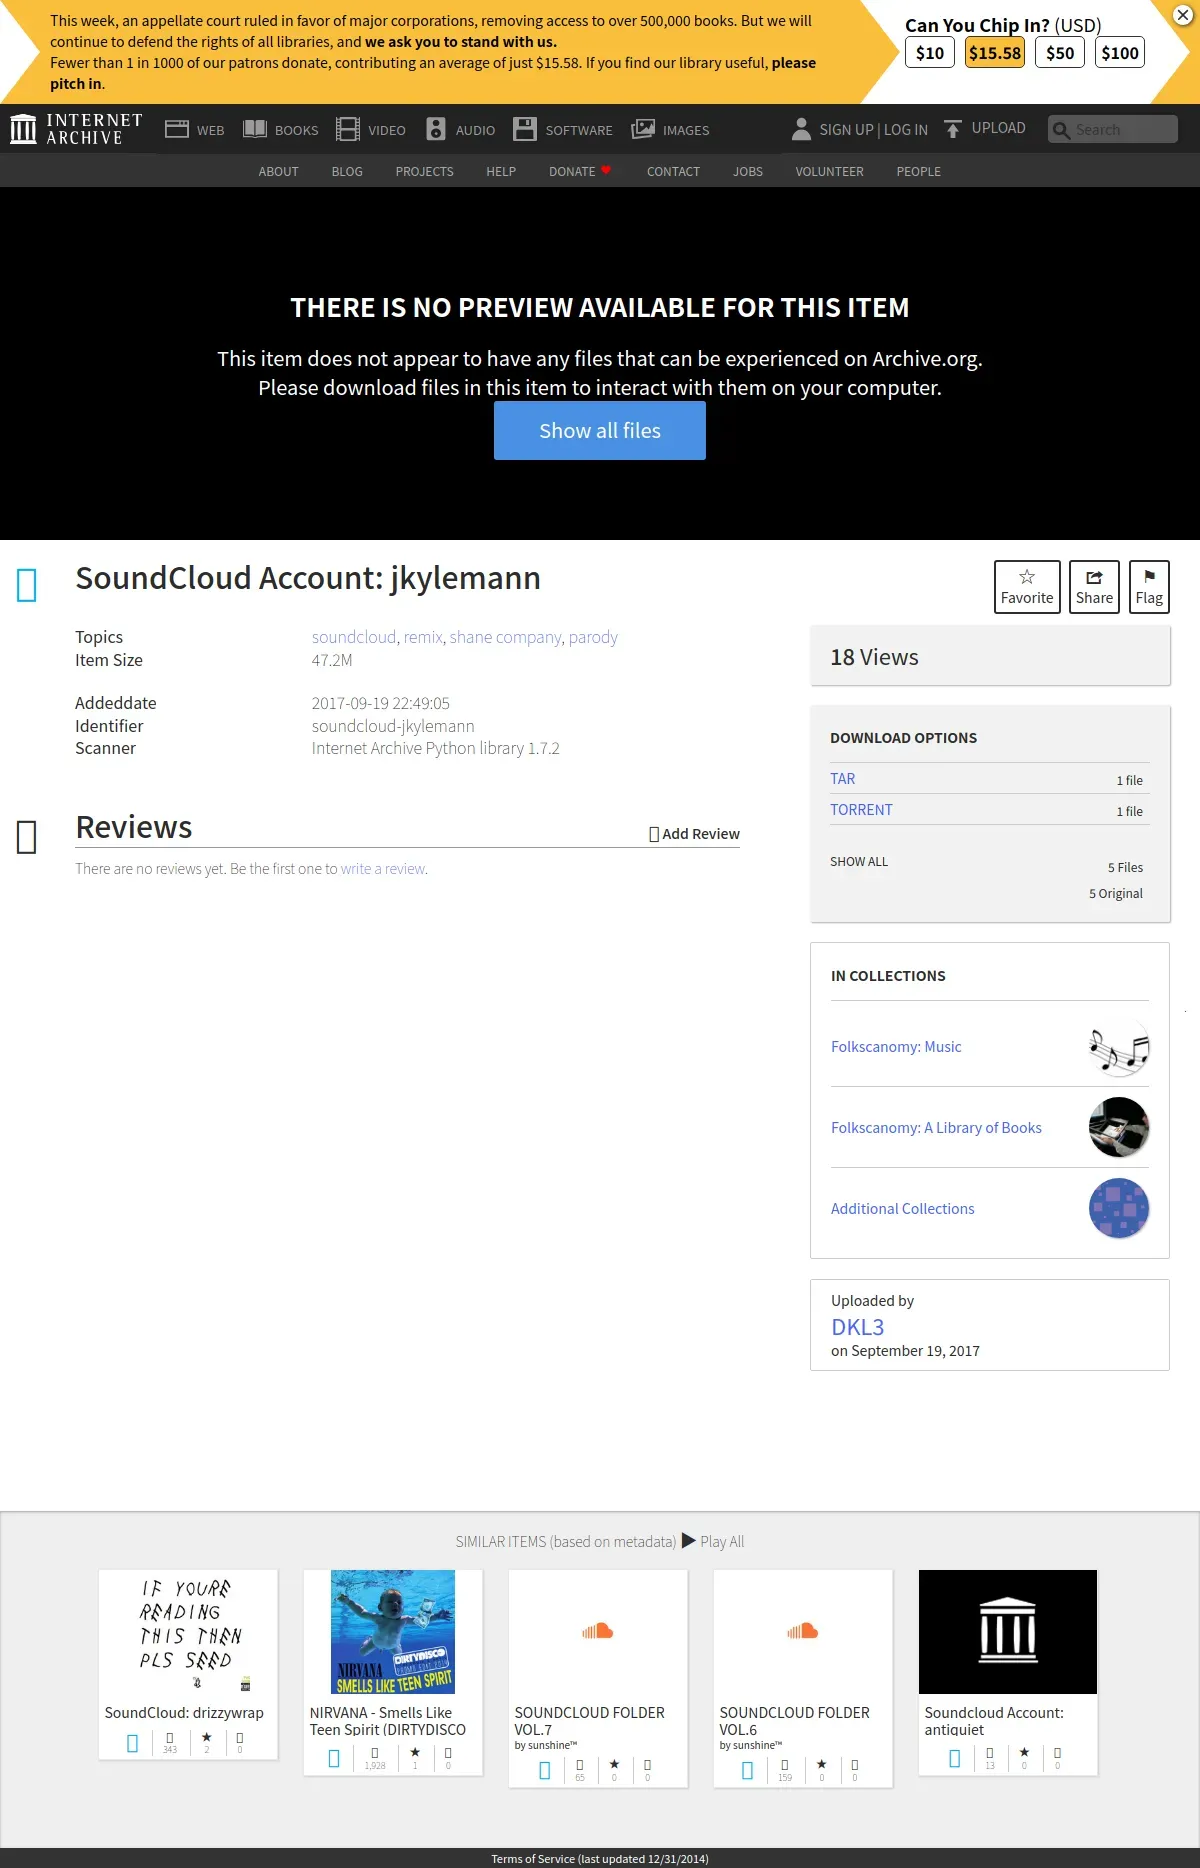Click the Library of Books collection thumbnail
This screenshot has height=1868, width=1200.
pyautogui.click(x=1119, y=1127)
